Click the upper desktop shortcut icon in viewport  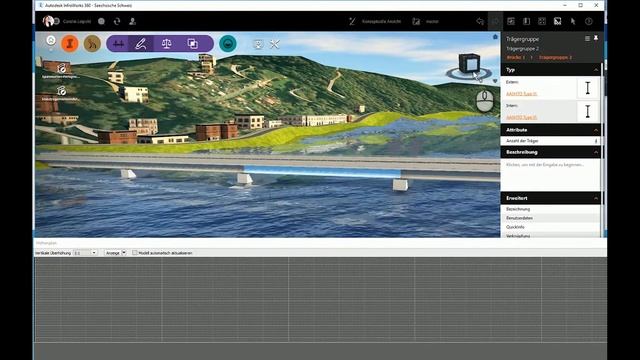[62, 68]
